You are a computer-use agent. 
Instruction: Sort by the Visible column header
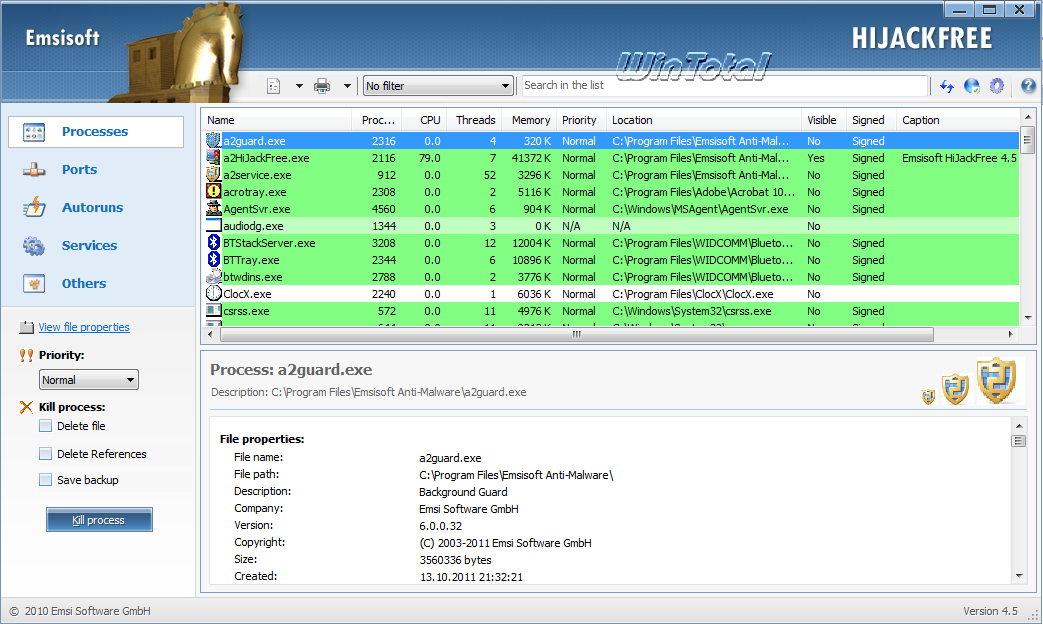pos(823,120)
